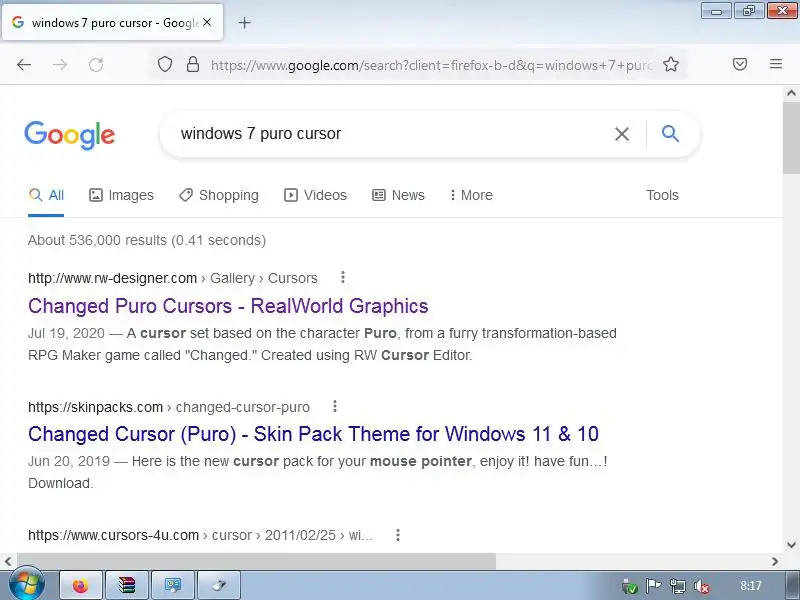
Task: Click the security shield tray icon
Action: [630, 586]
